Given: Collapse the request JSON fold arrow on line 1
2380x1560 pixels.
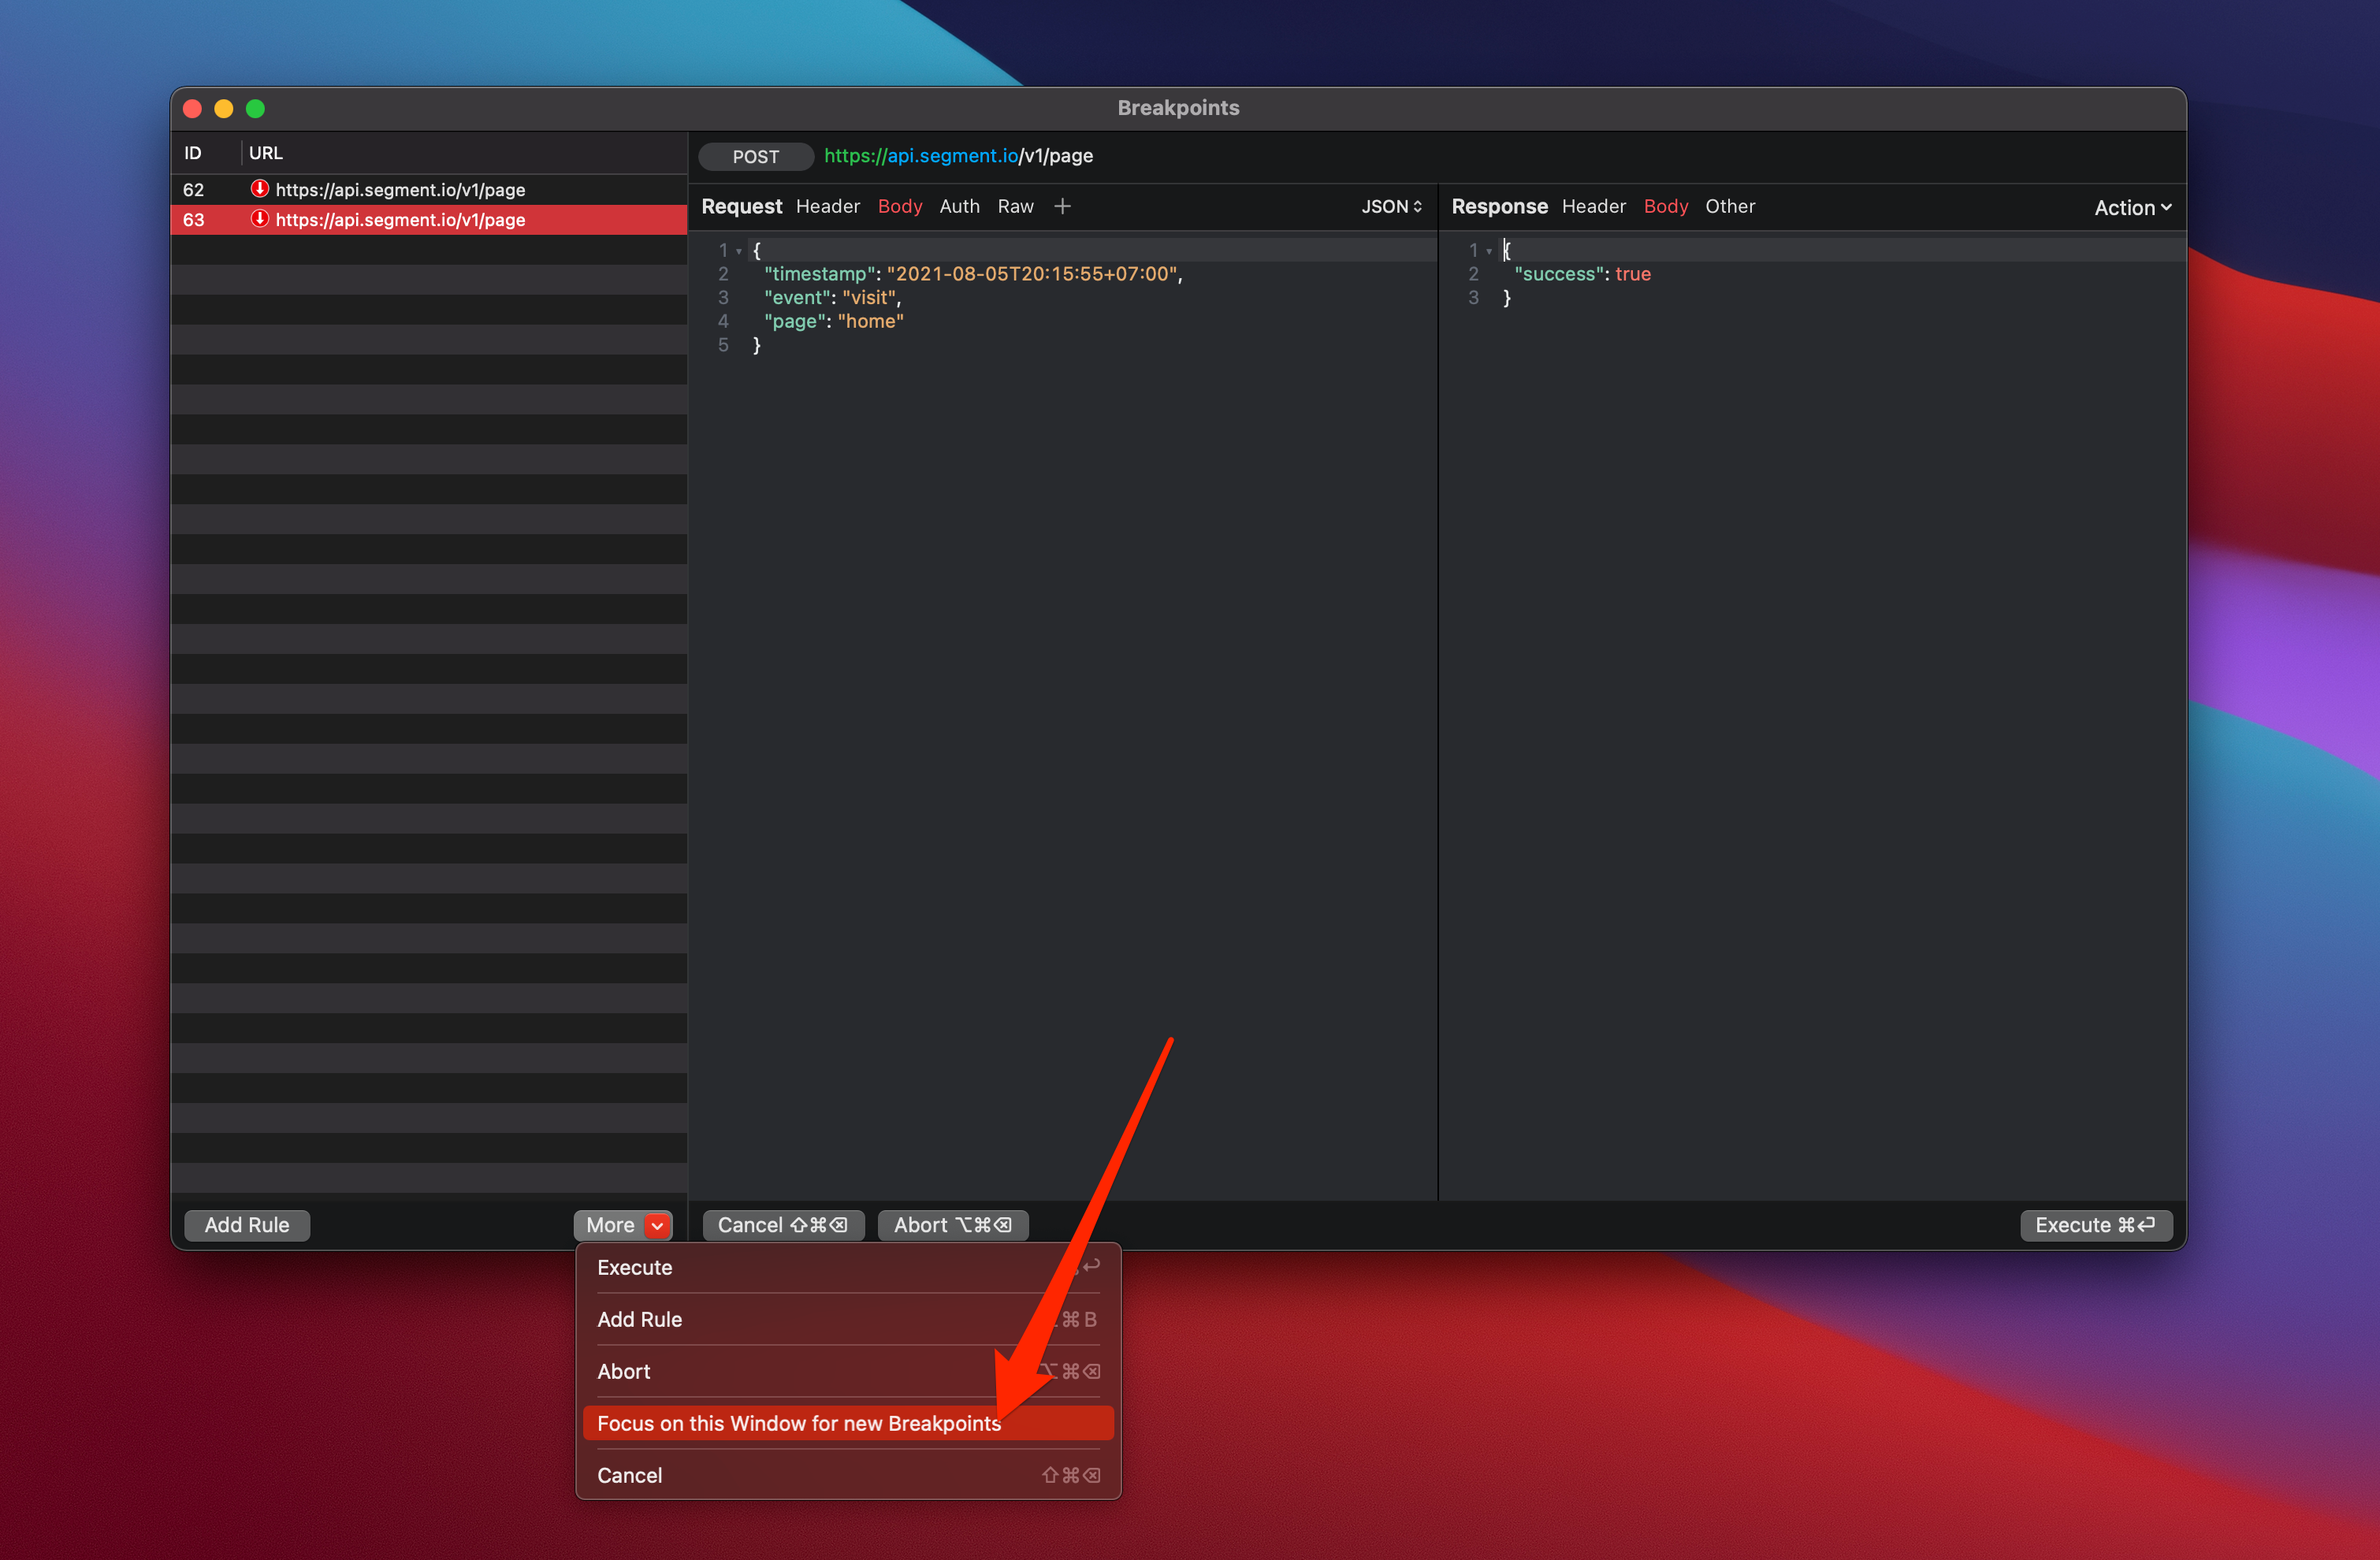Looking at the screenshot, I should pos(739,251).
